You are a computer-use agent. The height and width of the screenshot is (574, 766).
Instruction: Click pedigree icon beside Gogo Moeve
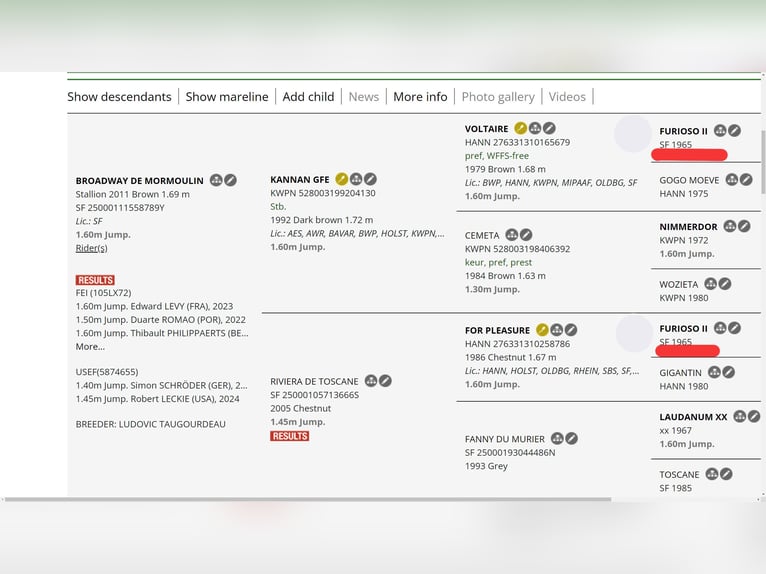pos(731,180)
